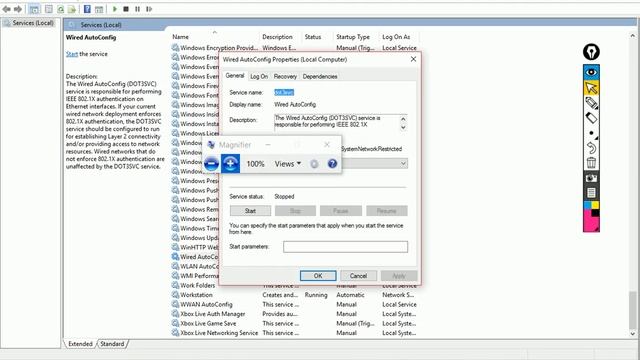The height and width of the screenshot is (360, 640).
Task: Click Description box scroll down arrow
Action: [403, 127]
